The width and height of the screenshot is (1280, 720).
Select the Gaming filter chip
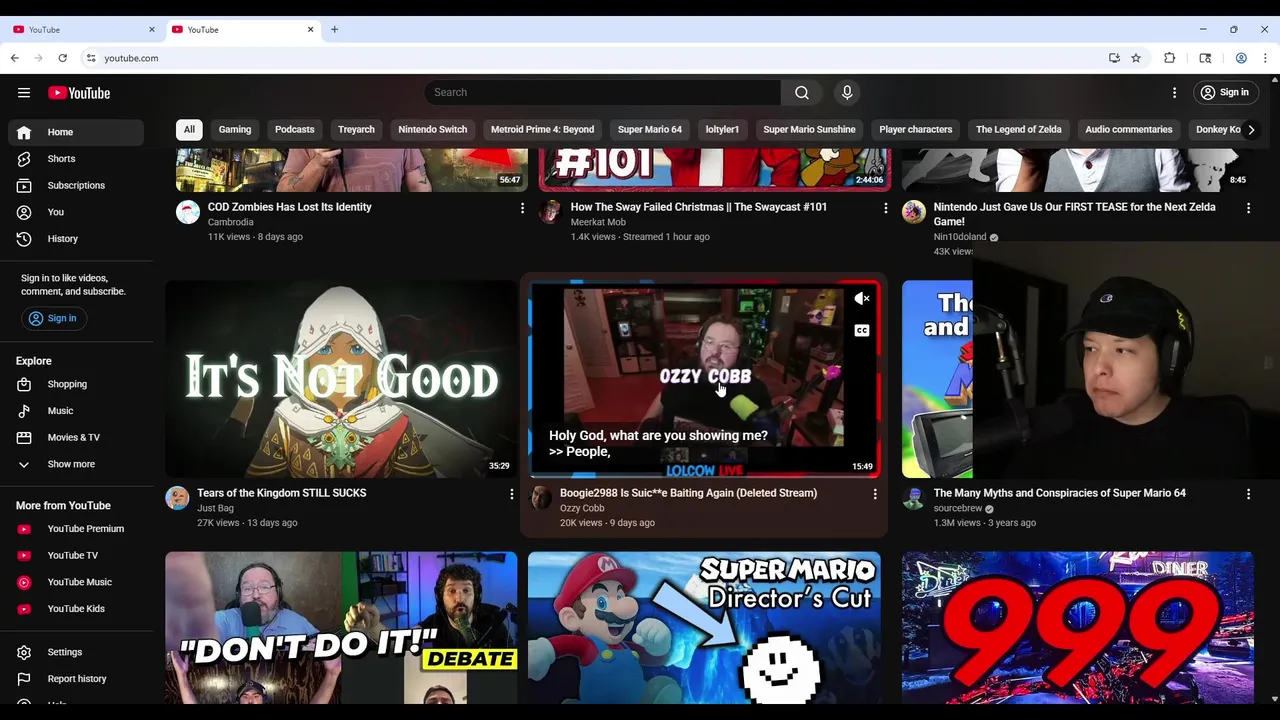[235, 129]
